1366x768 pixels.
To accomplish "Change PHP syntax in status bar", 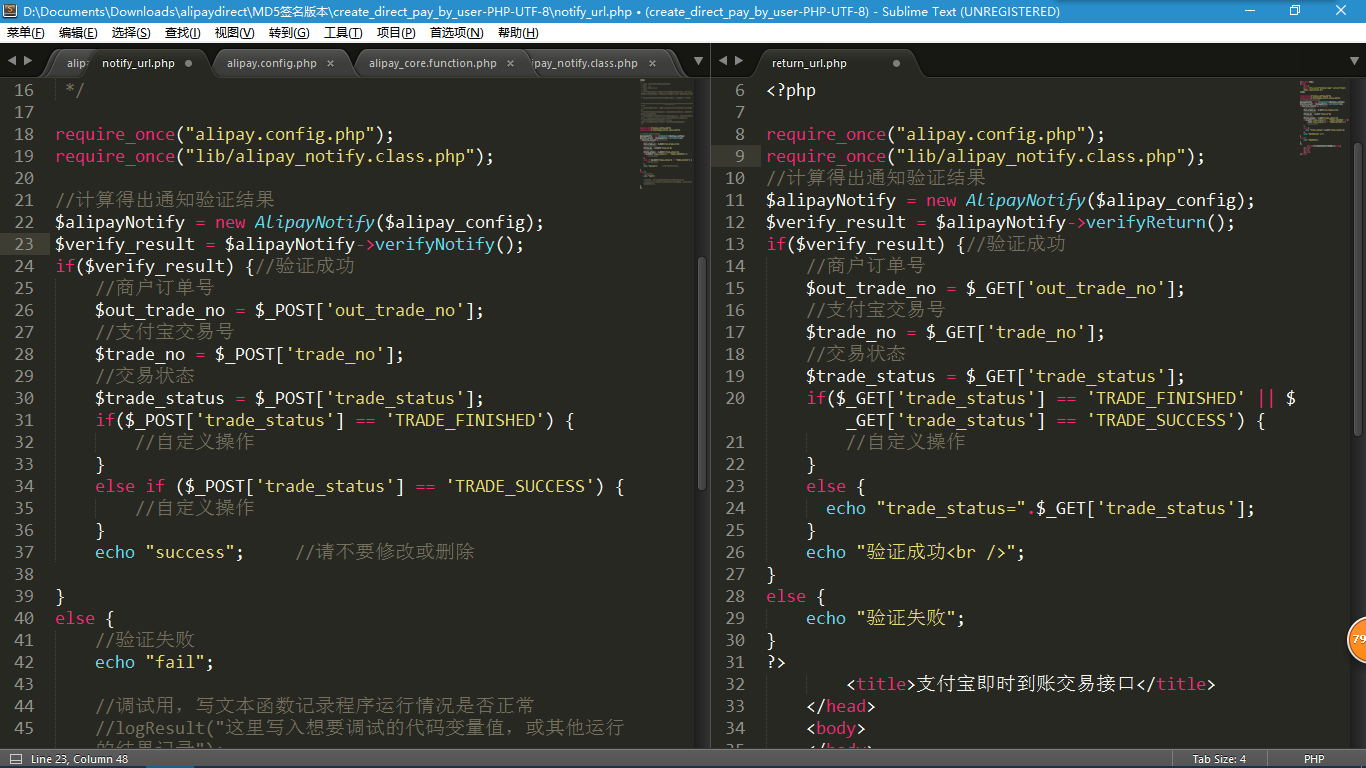I will coord(1314,759).
